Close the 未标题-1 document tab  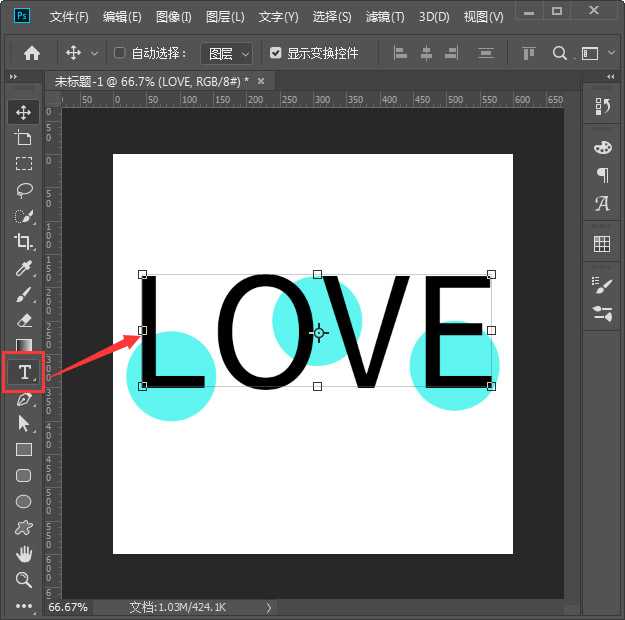[262, 81]
